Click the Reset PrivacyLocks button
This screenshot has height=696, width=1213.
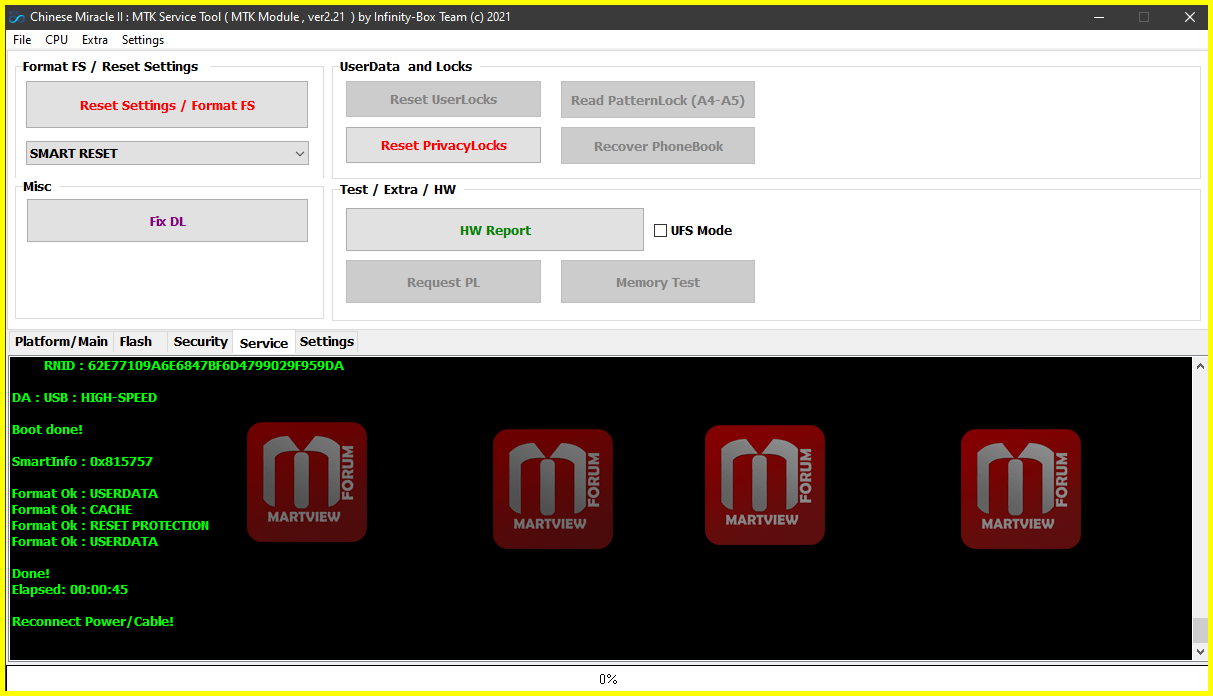click(x=443, y=145)
